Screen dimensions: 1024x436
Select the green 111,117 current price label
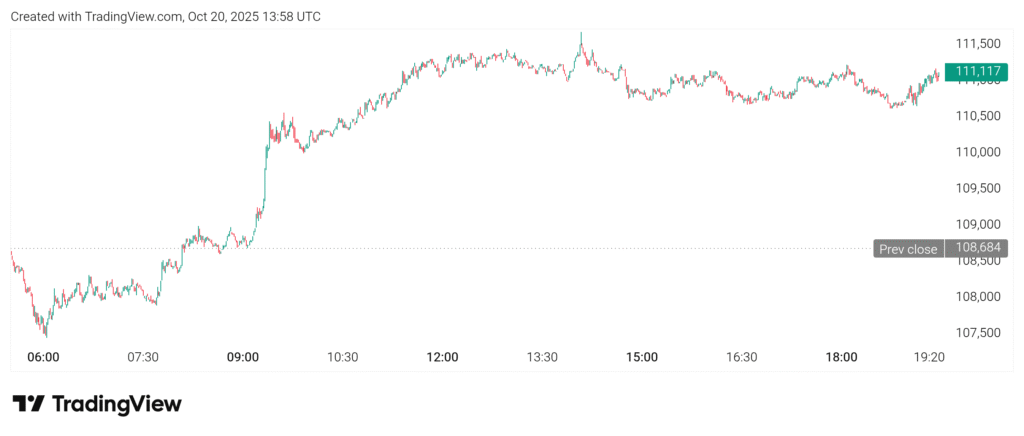979,70
